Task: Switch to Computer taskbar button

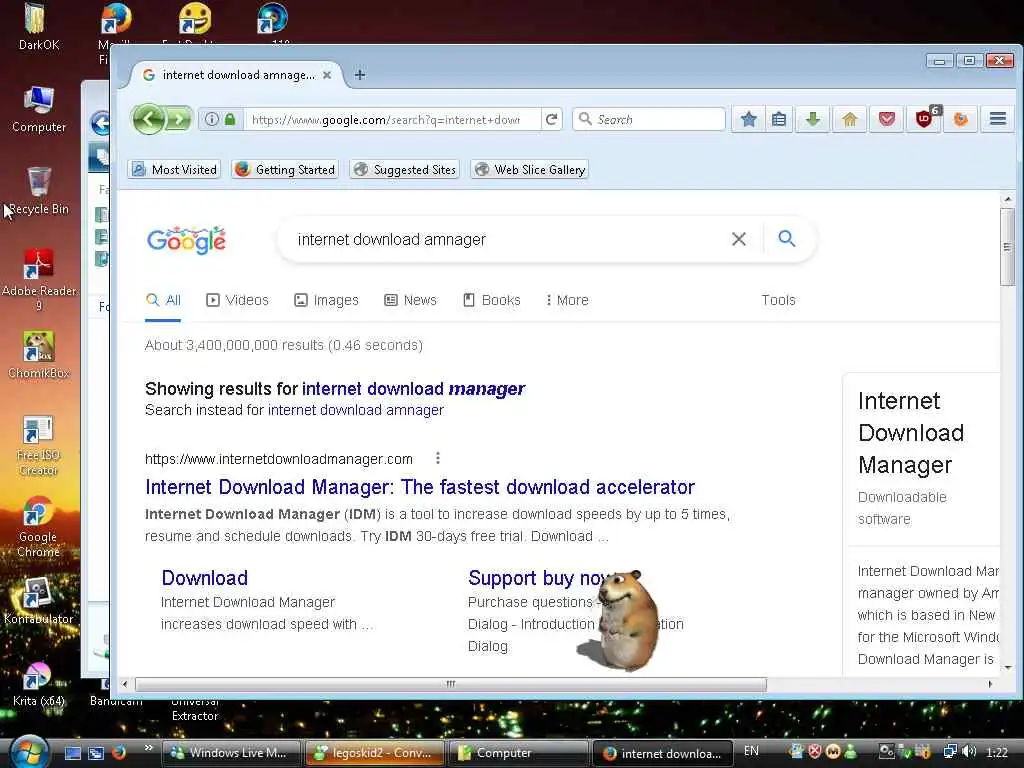Action: coord(518,753)
